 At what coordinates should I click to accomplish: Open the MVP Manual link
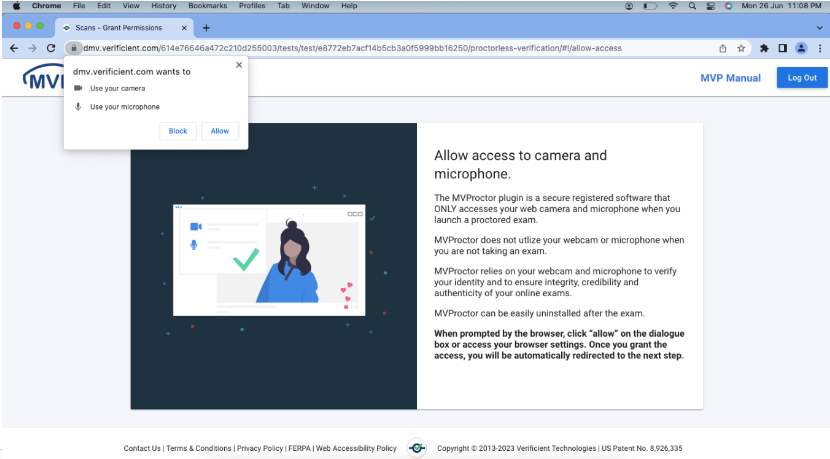click(x=730, y=78)
